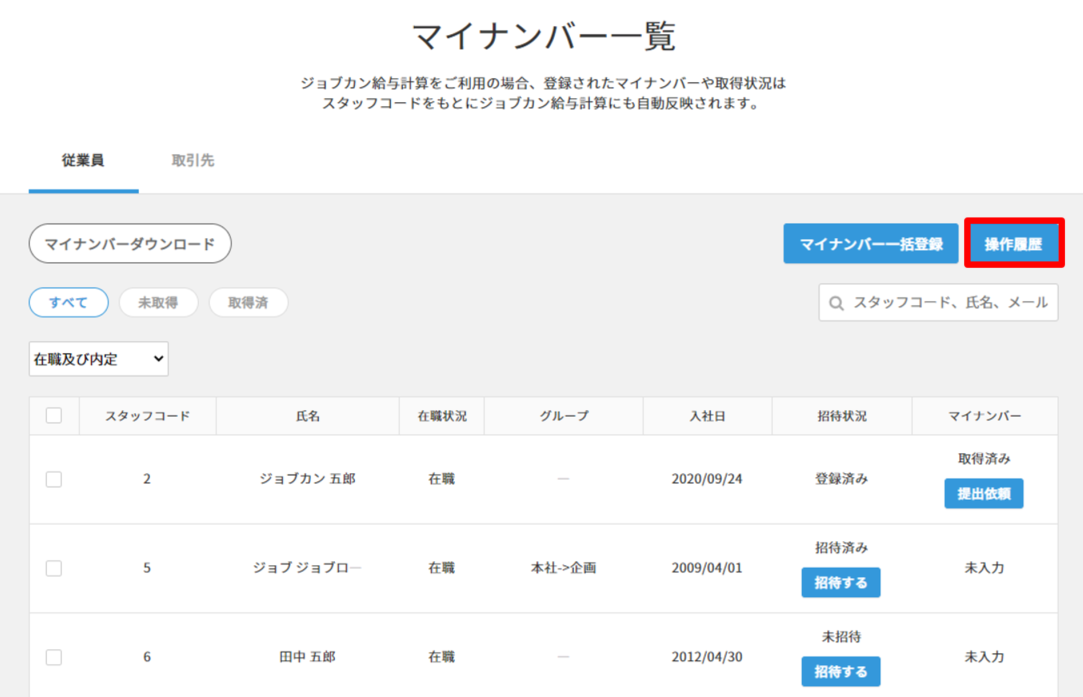Open マイナンバー一括登録 bulk registration
The width and height of the screenshot is (1083, 697).
click(x=870, y=244)
